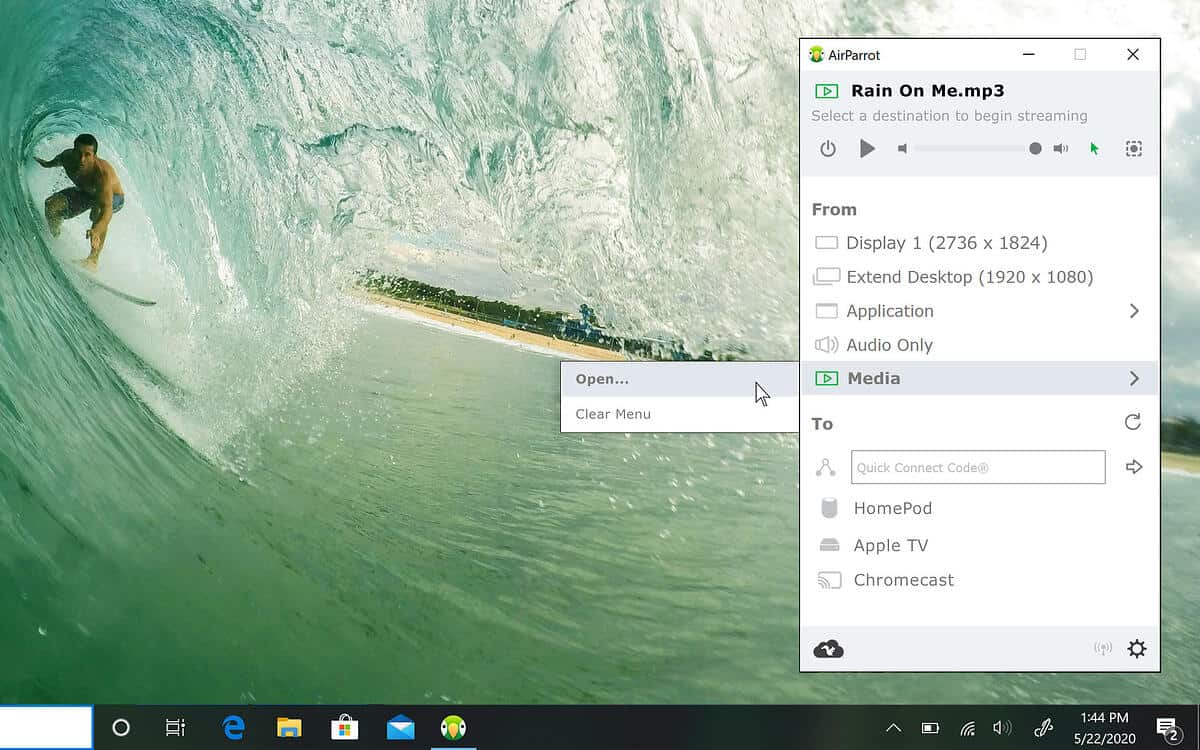The height and width of the screenshot is (750, 1200).
Task: Expand the Media submenu arrow
Action: point(1134,379)
